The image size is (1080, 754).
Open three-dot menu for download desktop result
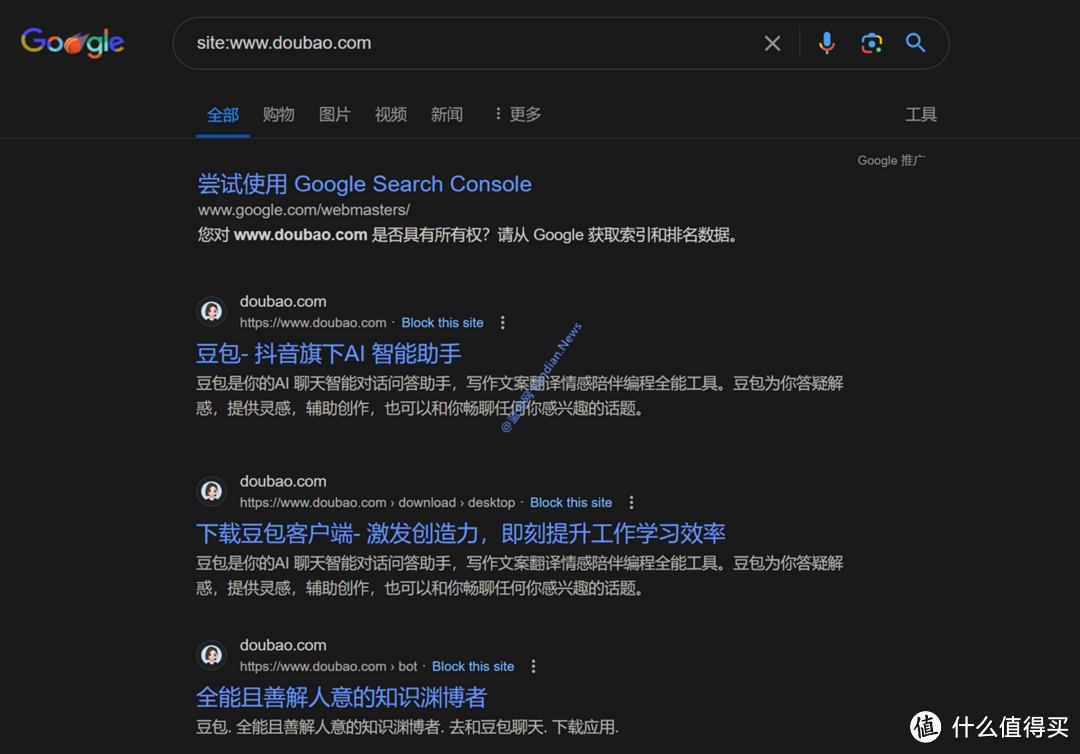[632, 503]
